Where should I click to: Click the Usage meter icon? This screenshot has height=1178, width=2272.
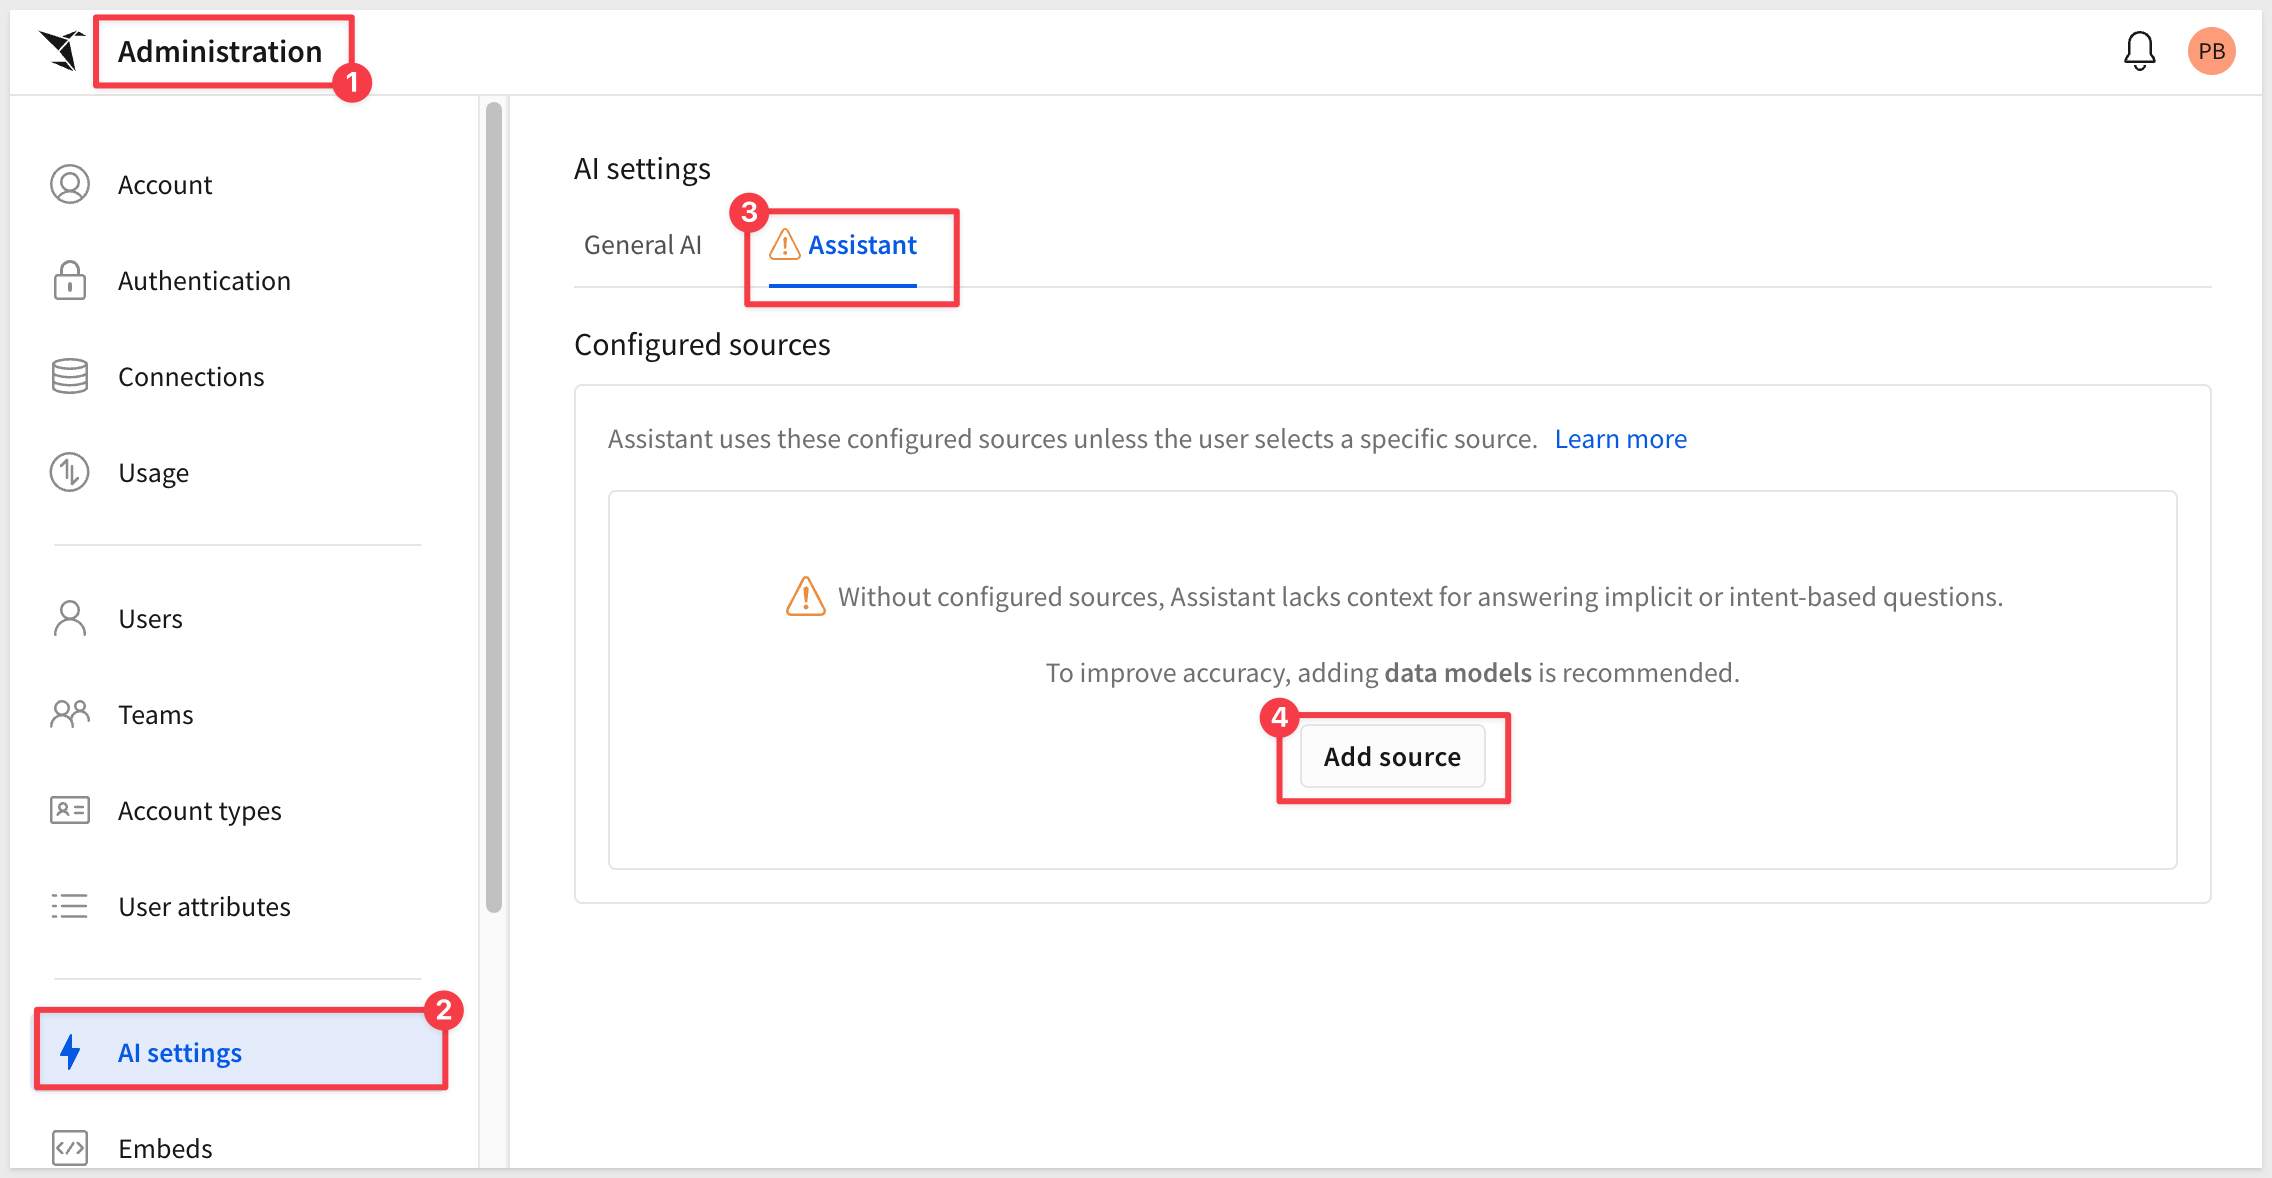(70, 473)
